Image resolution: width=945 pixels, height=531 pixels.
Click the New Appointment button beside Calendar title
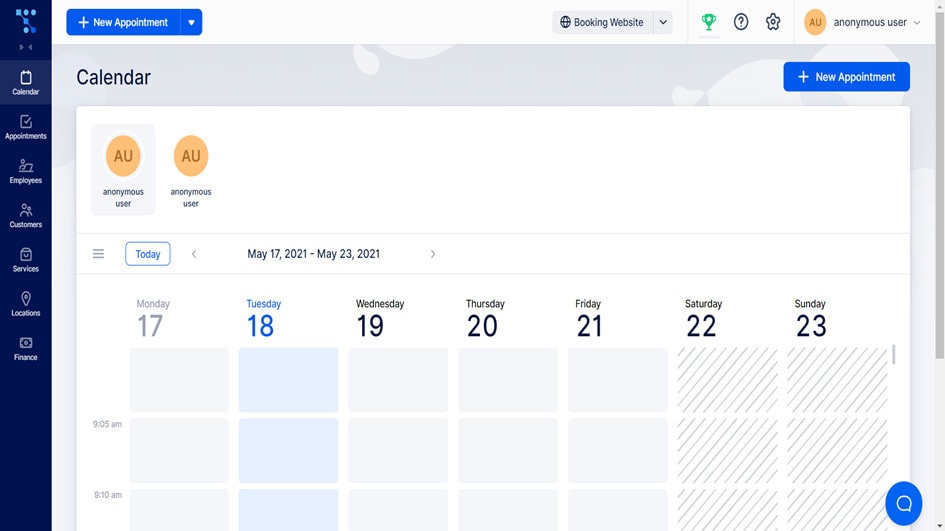tap(846, 77)
